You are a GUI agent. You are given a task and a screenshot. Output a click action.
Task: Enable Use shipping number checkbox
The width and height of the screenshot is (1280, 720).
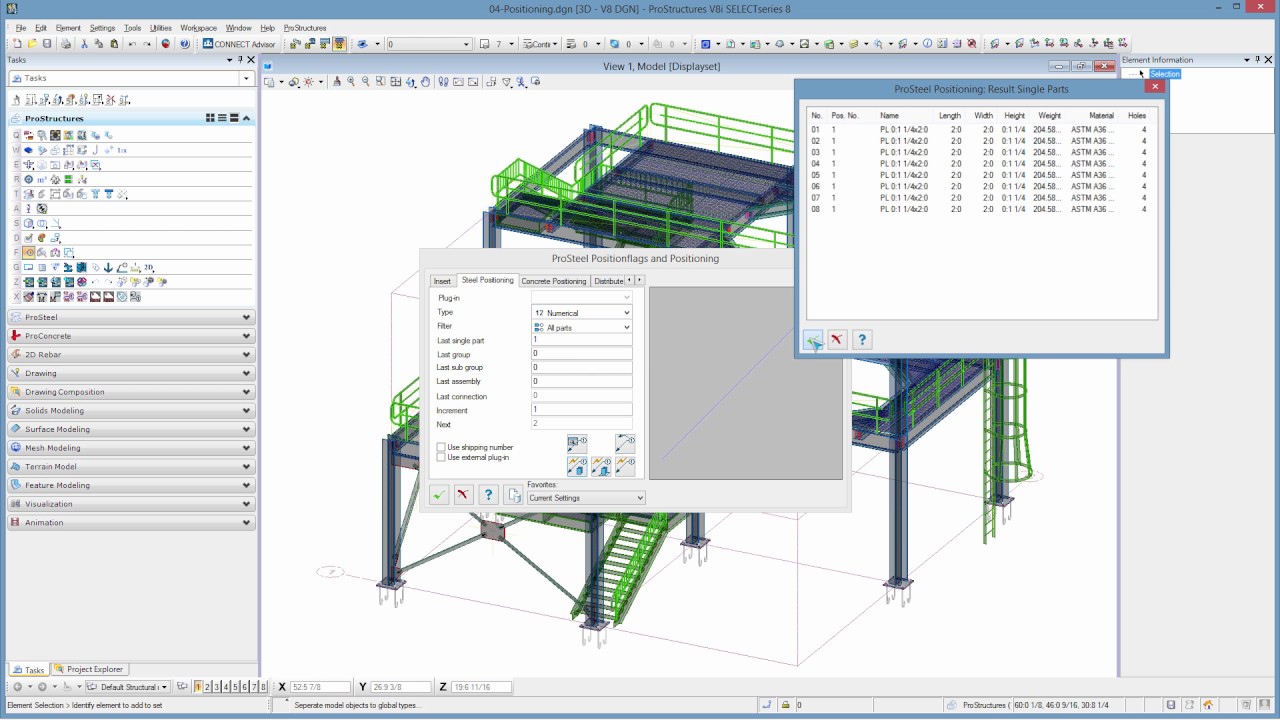click(441, 447)
